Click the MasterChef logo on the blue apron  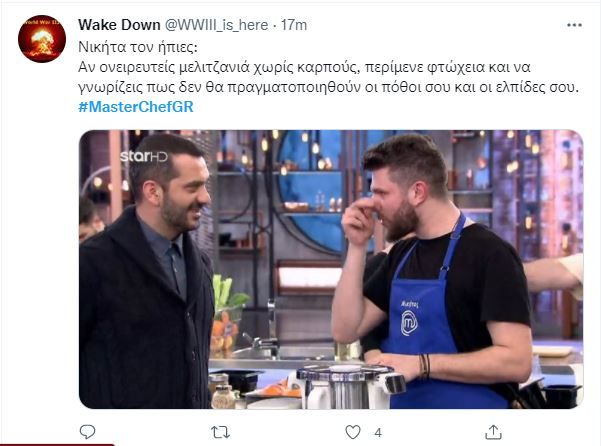point(409,322)
